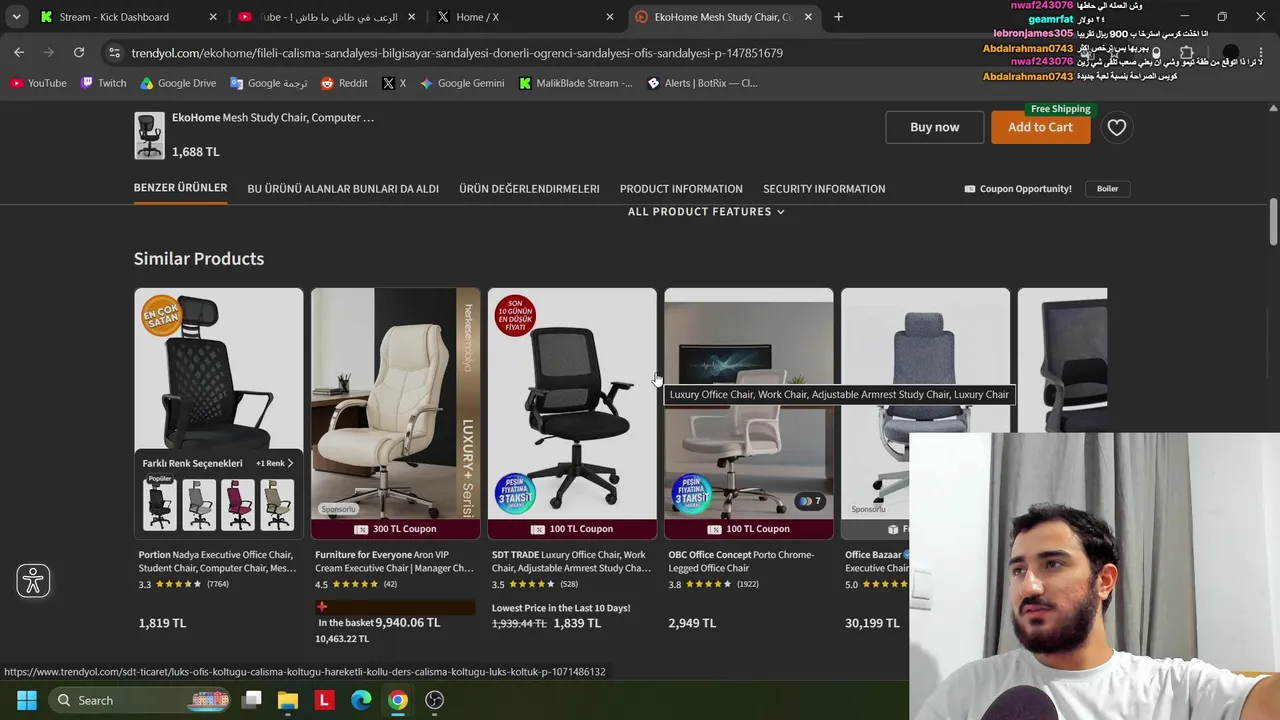
Task: Go to BENZER ÜRÜNLER section tab
Action: tap(181, 188)
